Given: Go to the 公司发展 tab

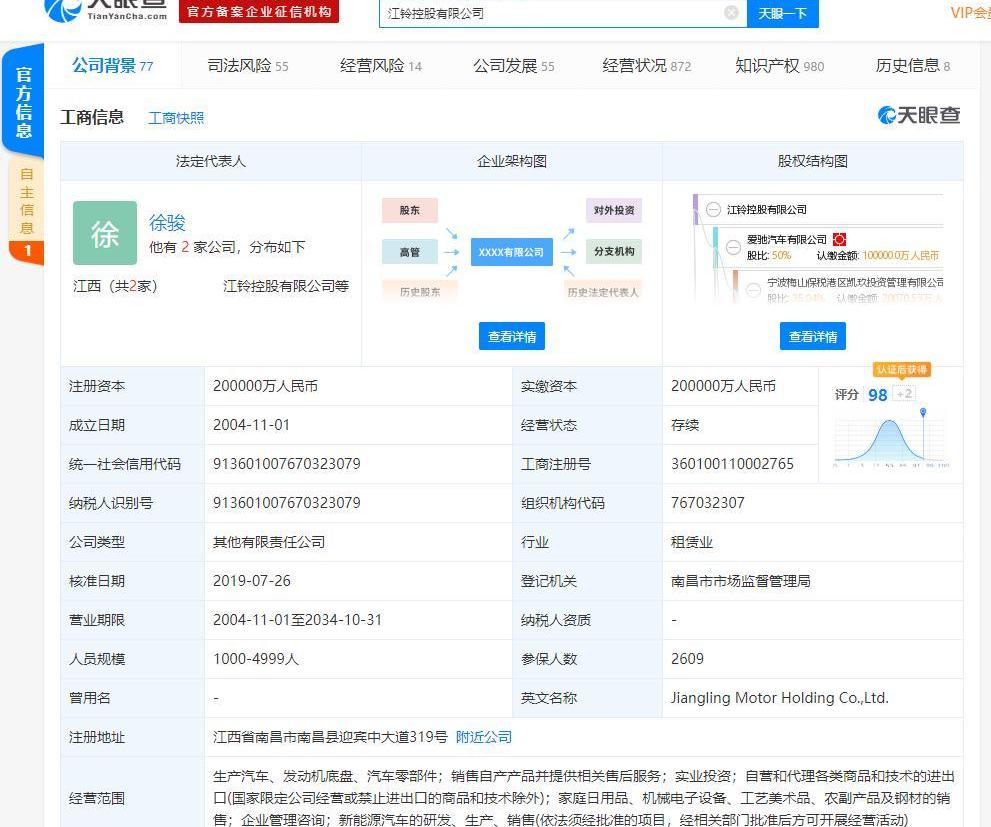Looking at the screenshot, I should point(514,65).
